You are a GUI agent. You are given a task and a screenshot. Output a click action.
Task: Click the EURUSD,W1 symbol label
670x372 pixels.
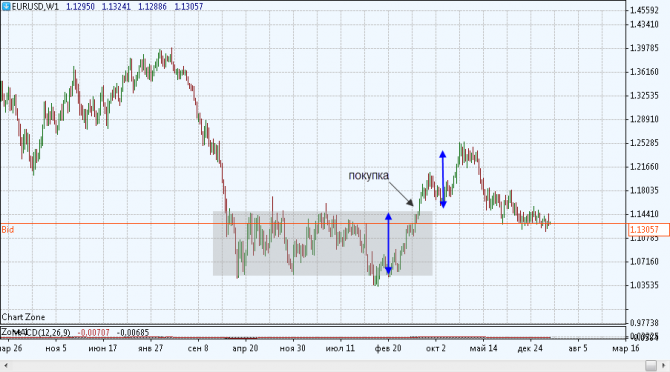tap(35, 6)
